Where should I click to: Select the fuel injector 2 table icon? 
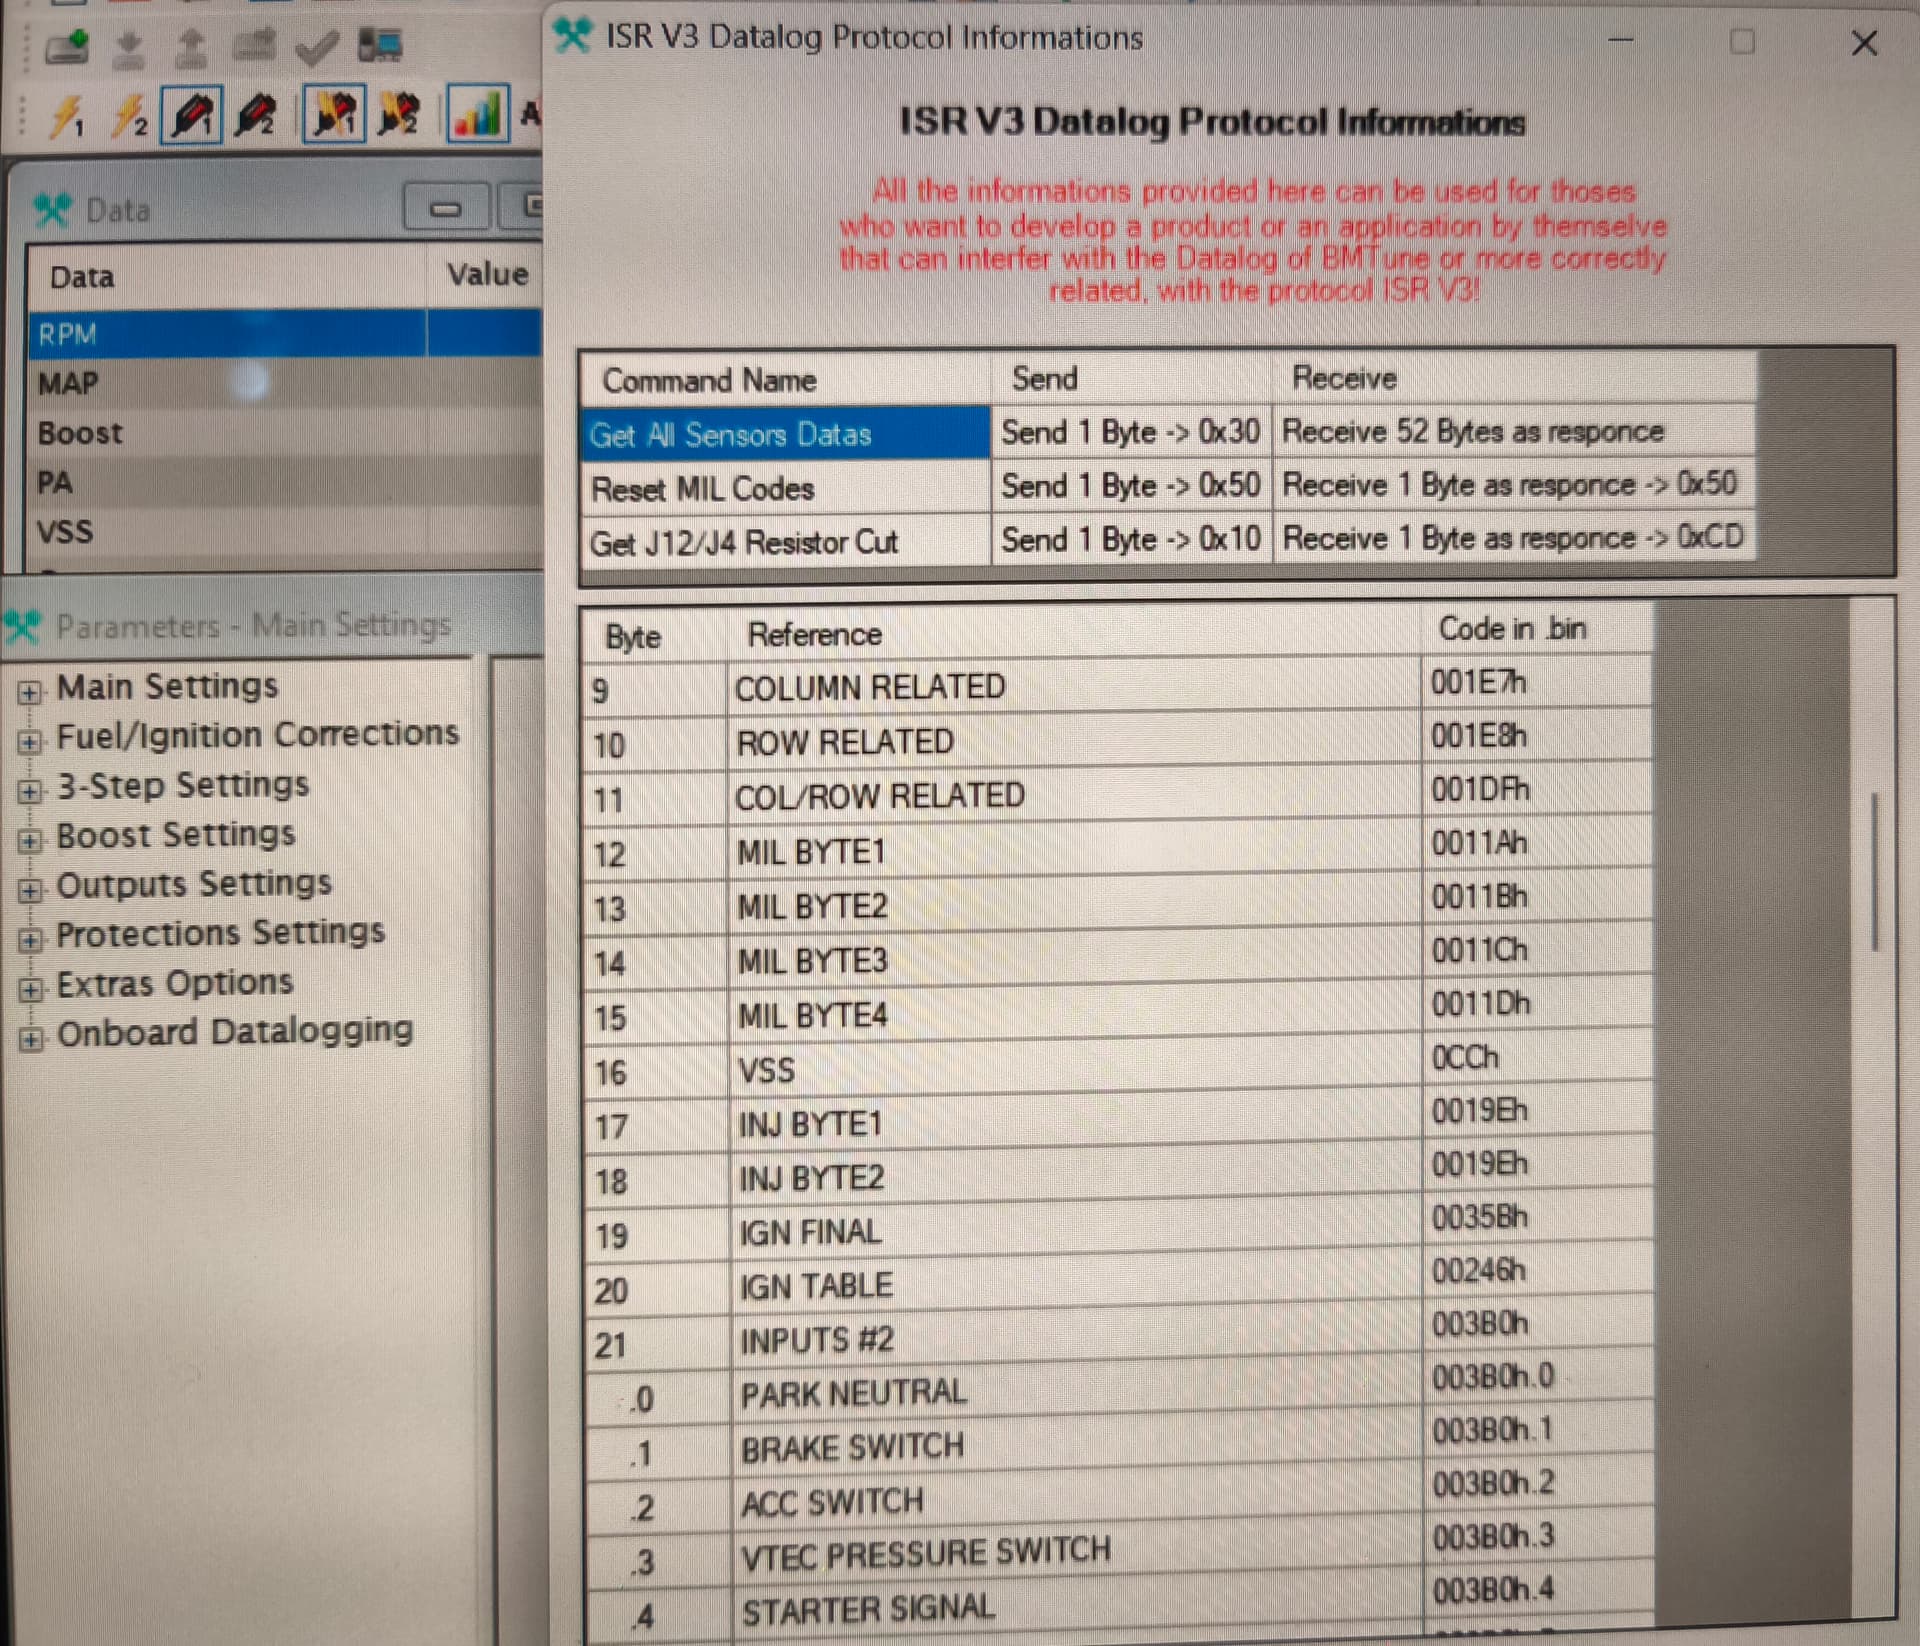pos(255,116)
